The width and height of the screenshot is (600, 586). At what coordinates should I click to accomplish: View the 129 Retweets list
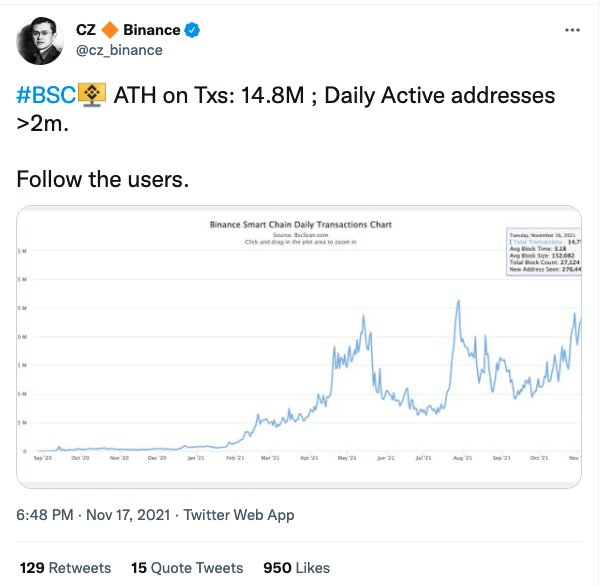click(x=66, y=567)
